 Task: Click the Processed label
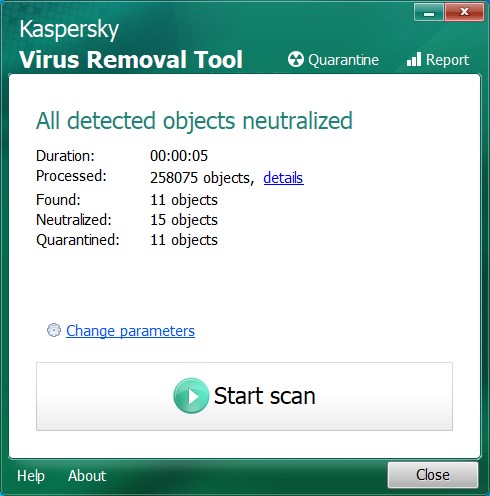point(71,176)
